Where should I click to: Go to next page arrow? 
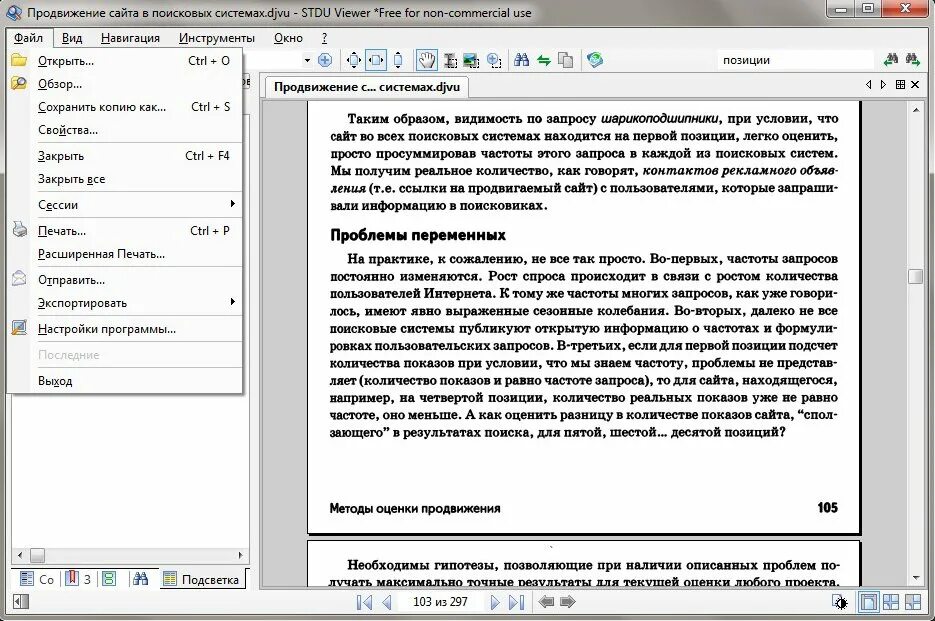pyautogui.click(x=495, y=602)
